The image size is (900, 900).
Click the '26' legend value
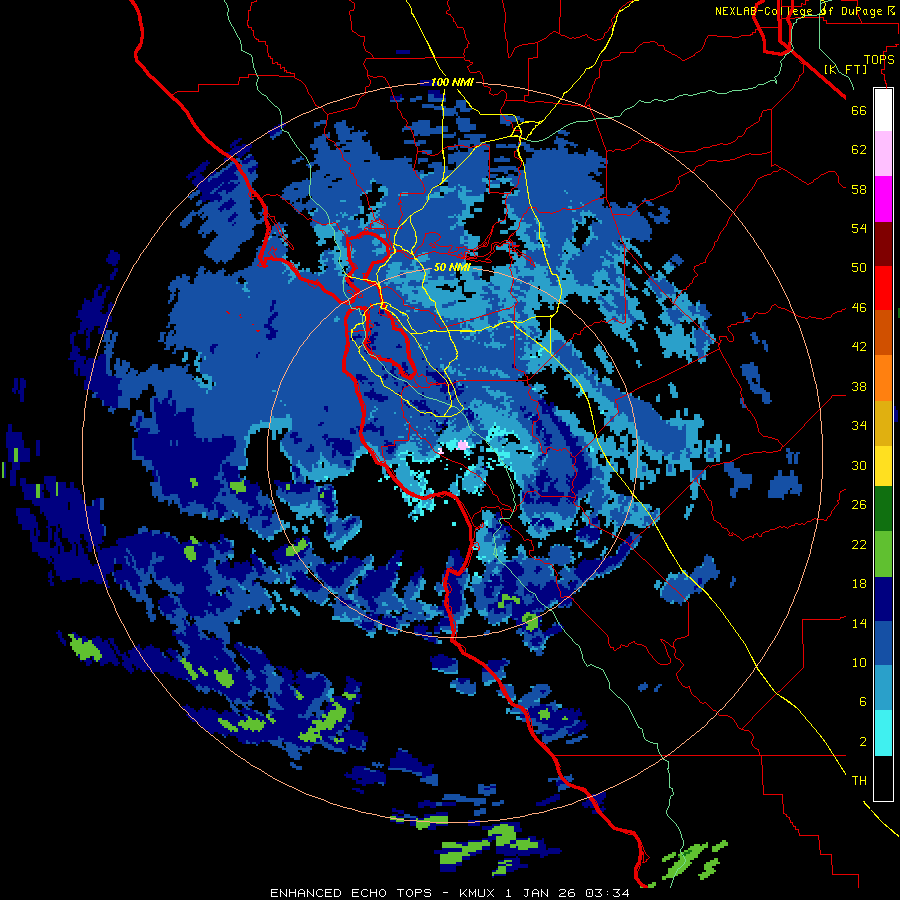pyautogui.click(x=859, y=505)
